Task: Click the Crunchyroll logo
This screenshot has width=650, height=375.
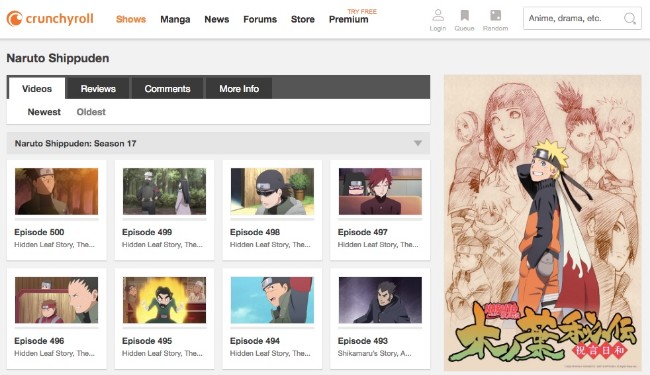Action: [x=50, y=19]
